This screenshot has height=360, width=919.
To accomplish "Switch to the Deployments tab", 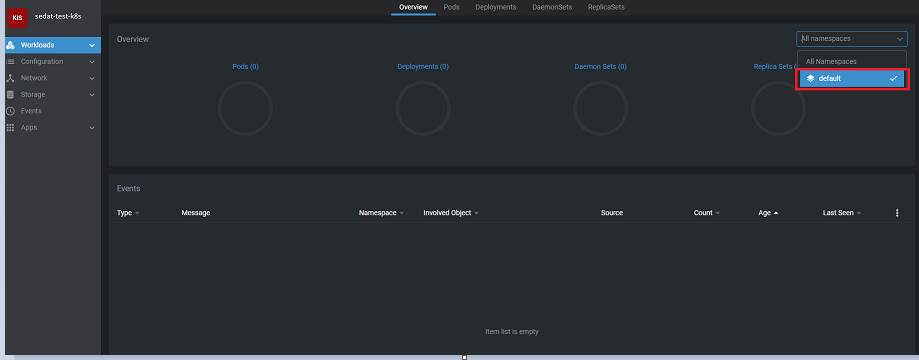I will pyautogui.click(x=496, y=7).
